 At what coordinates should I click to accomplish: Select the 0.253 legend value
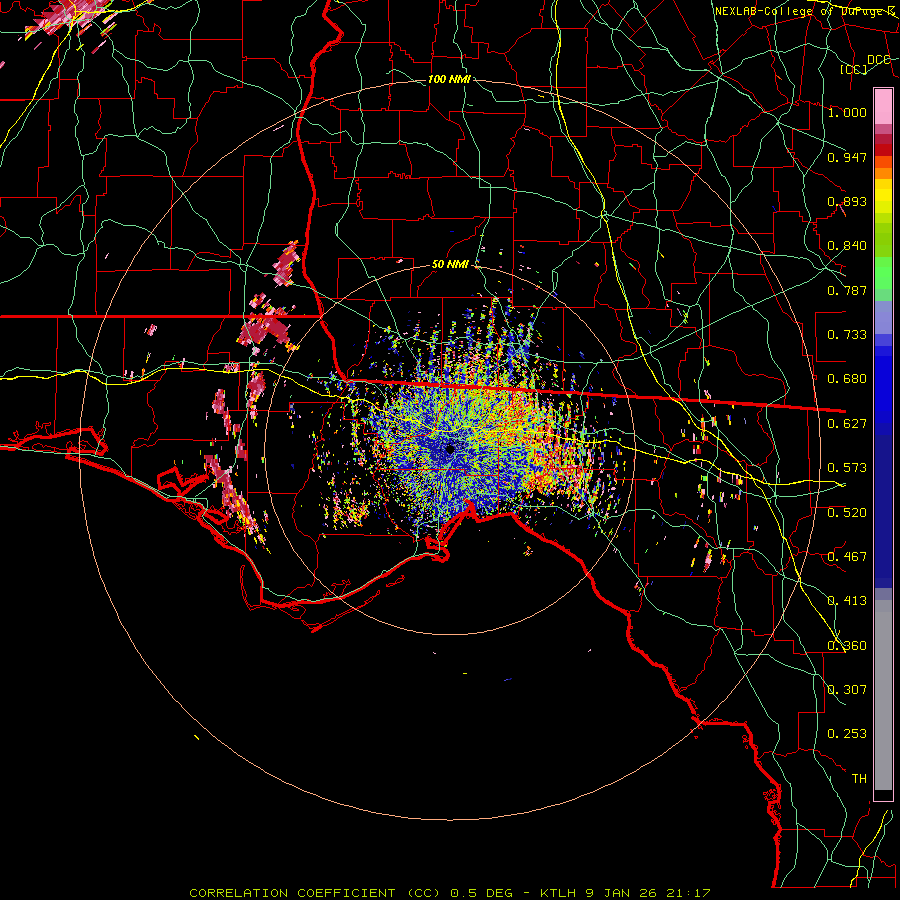pos(847,734)
